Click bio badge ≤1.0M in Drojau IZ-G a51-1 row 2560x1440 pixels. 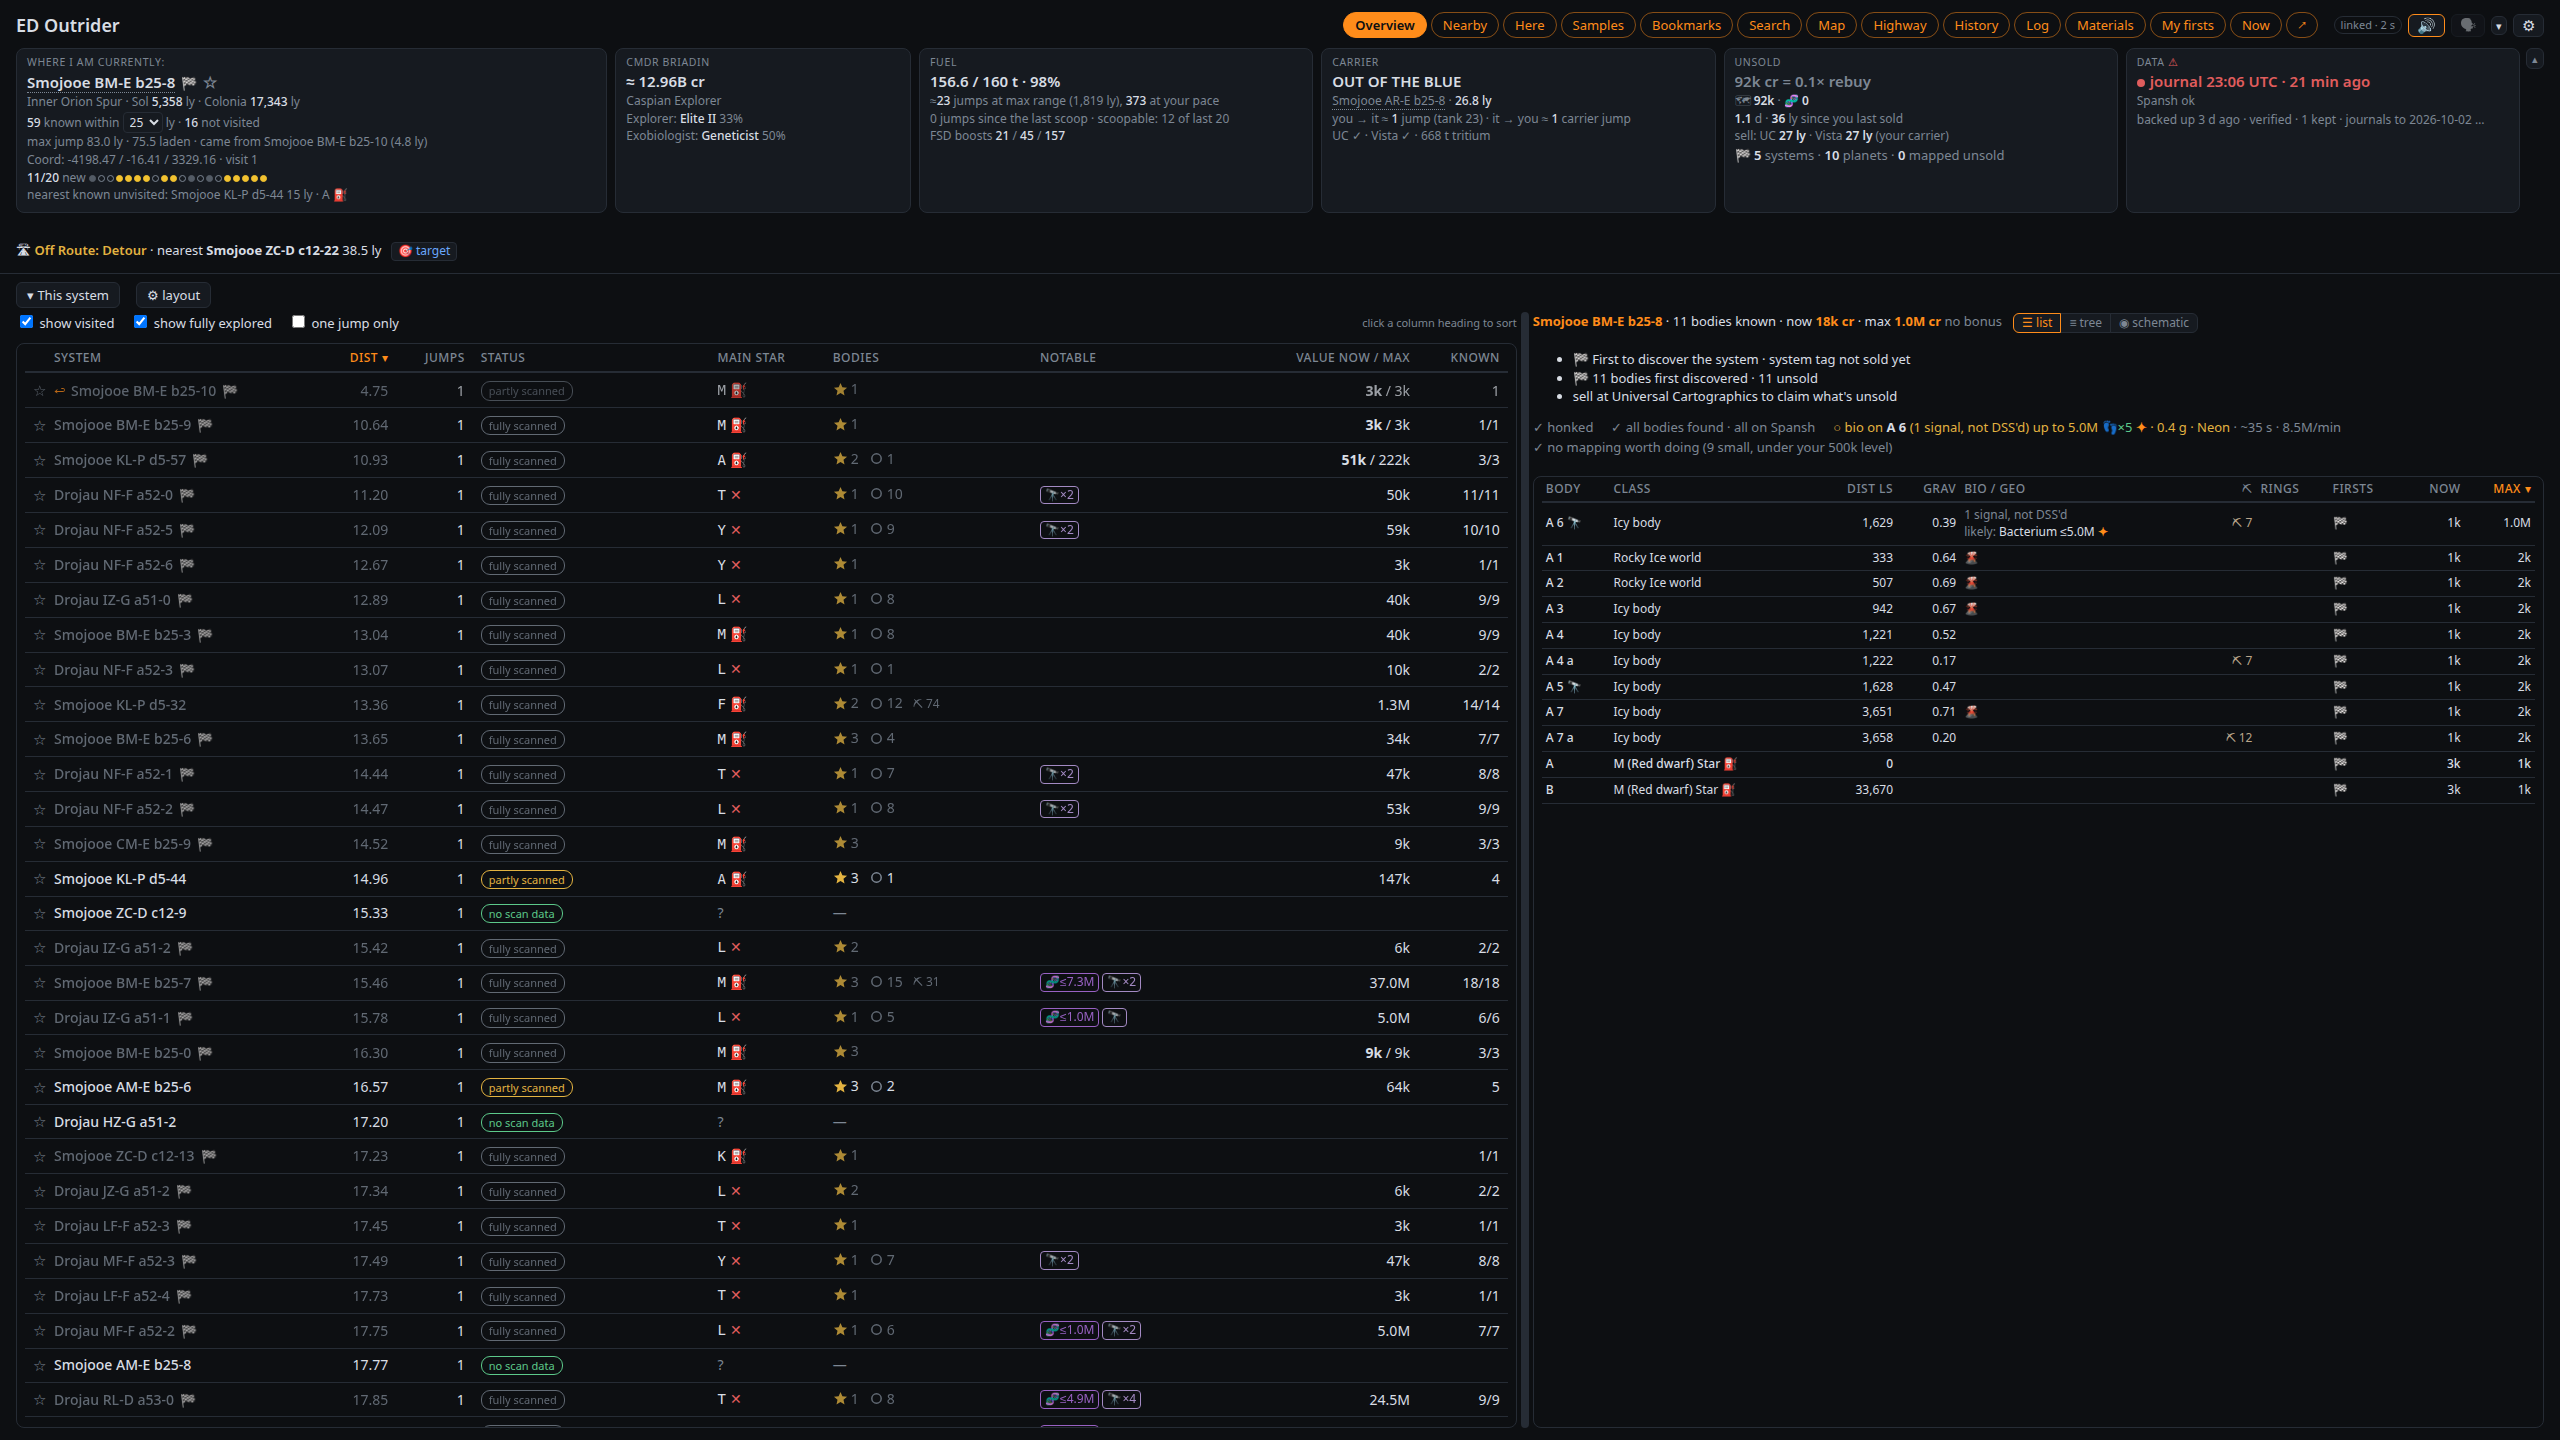[1069, 1017]
